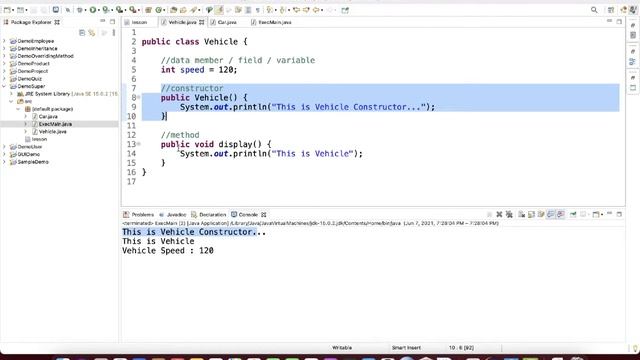Screen dimensions: 640x360
Task: Collapse the DemoSuper project
Action: (4, 86)
